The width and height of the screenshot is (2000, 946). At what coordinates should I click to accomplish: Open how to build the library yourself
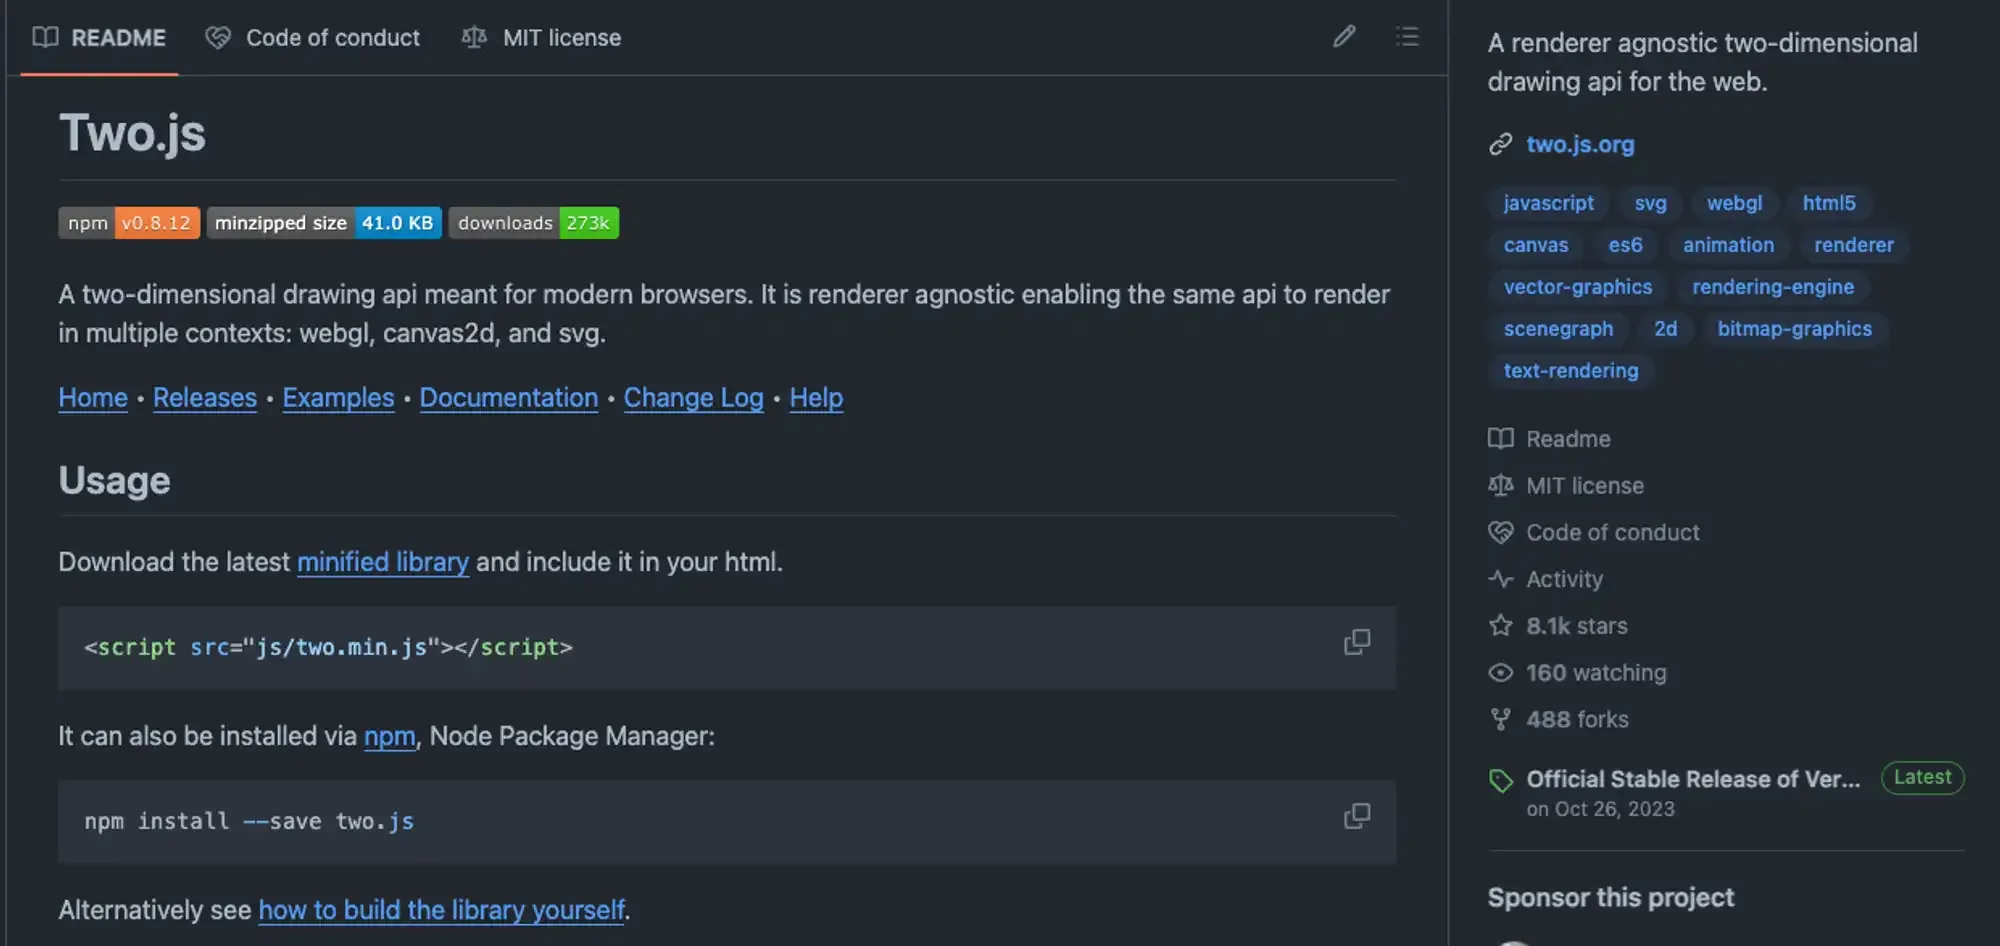[441, 910]
